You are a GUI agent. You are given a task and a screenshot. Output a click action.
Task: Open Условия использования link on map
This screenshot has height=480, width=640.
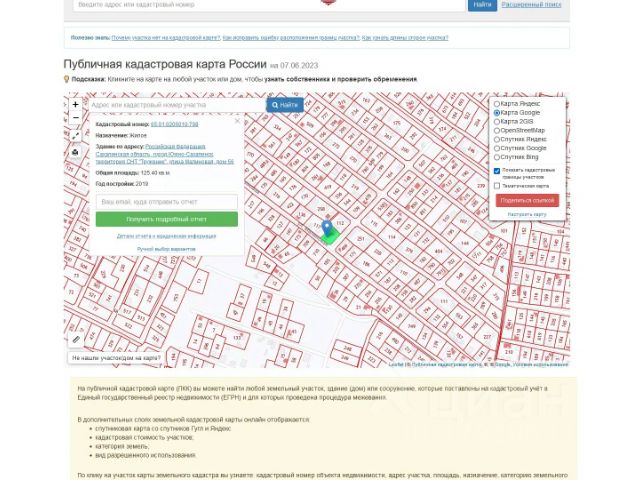pyautogui.click(x=540, y=364)
